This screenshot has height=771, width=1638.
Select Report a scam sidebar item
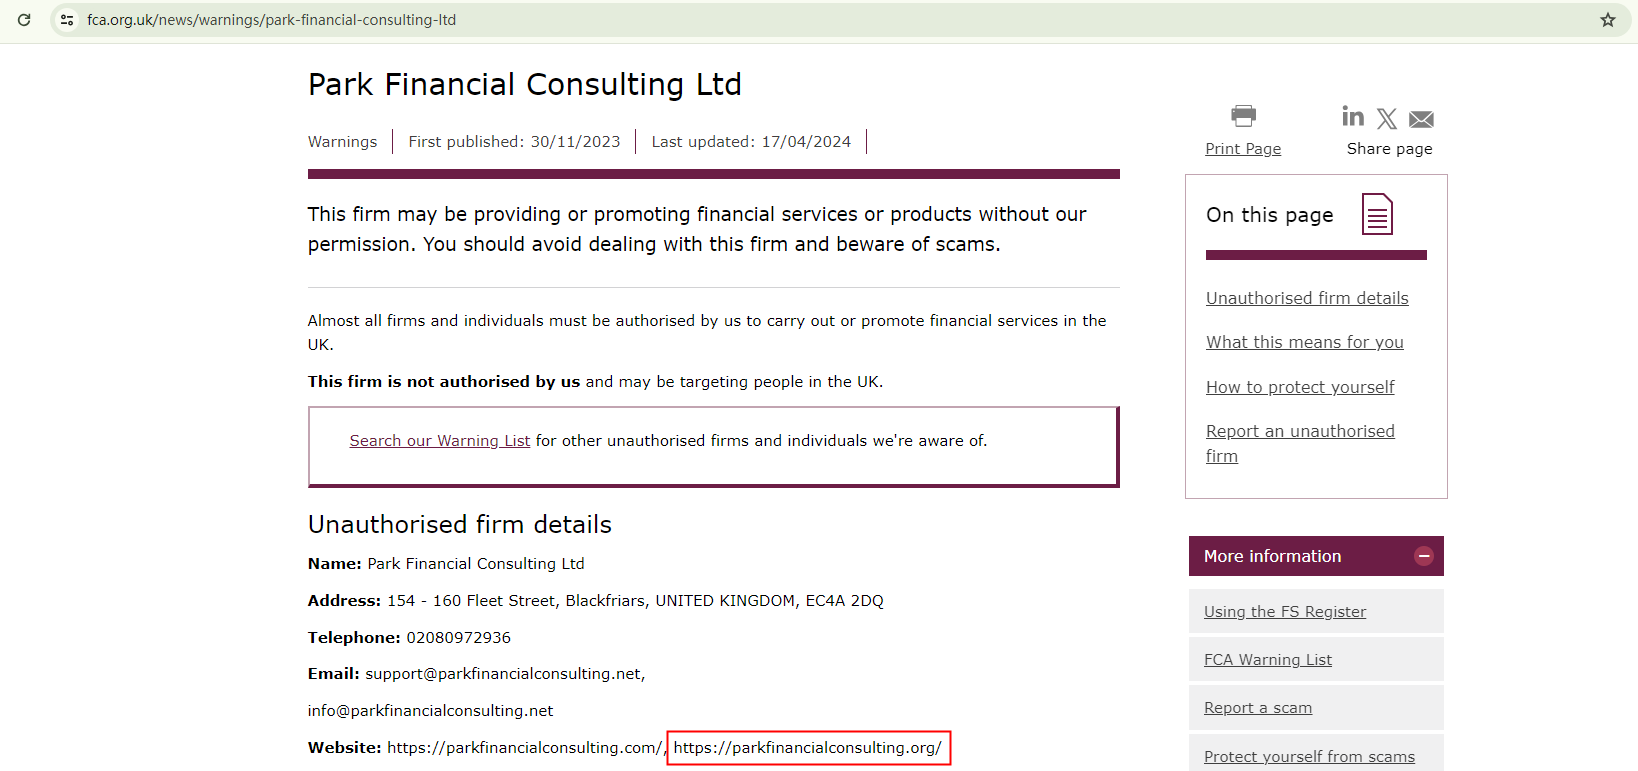click(x=1258, y=708)
